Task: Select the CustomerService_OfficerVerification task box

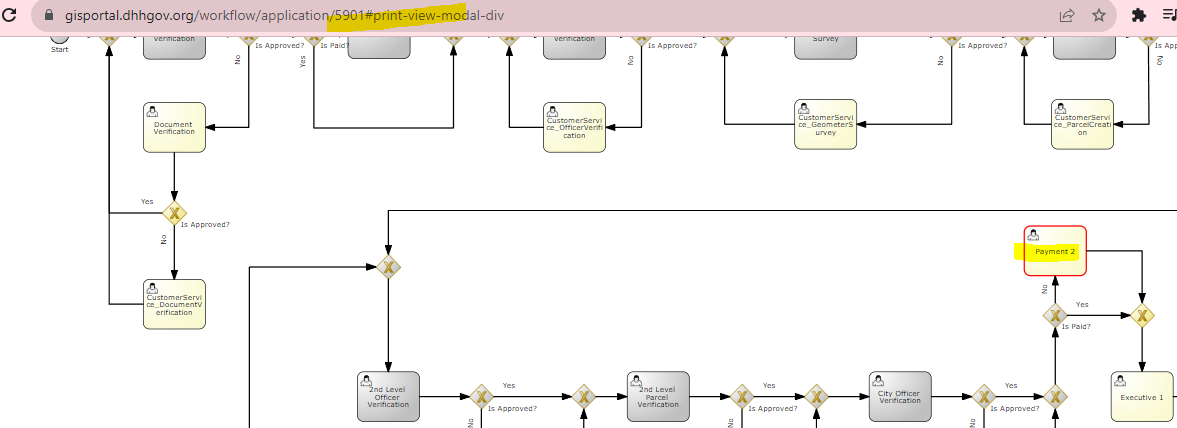Action: 574,127
